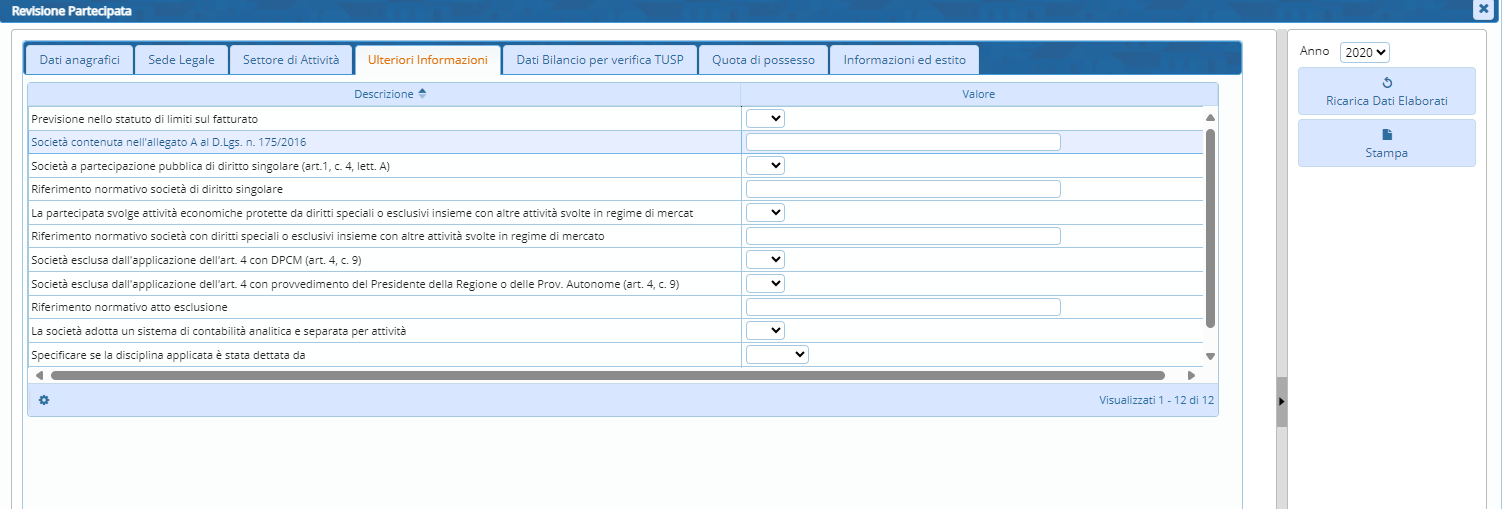
Task: Click the document icon on the Stampa button
Action: pyautogui.click(x=1386, y=135)
